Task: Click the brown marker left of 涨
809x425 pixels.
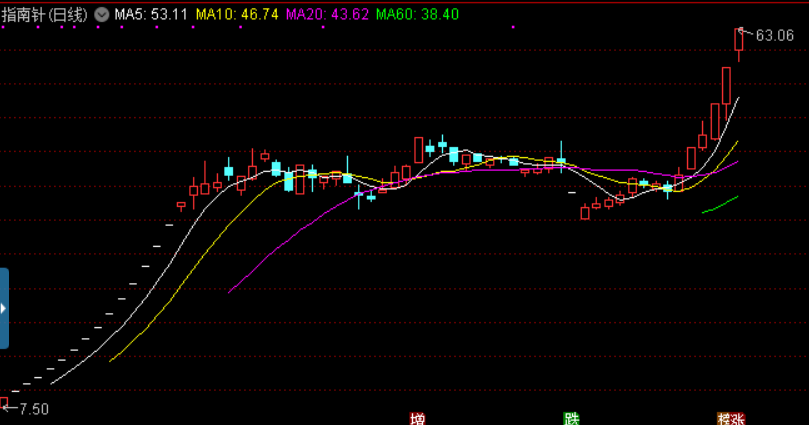Action: [724, 419]
